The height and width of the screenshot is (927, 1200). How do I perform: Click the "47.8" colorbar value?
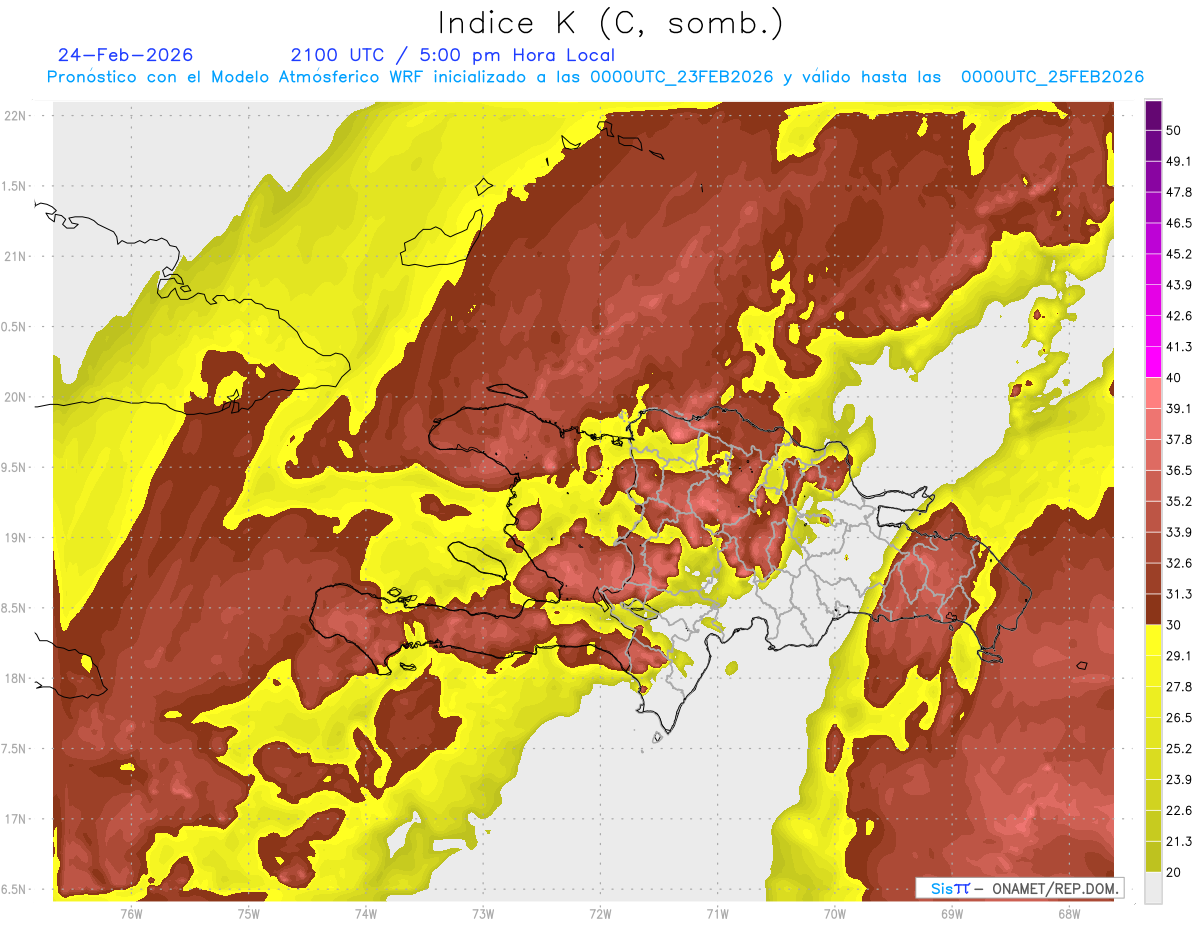click(1179, 193)
